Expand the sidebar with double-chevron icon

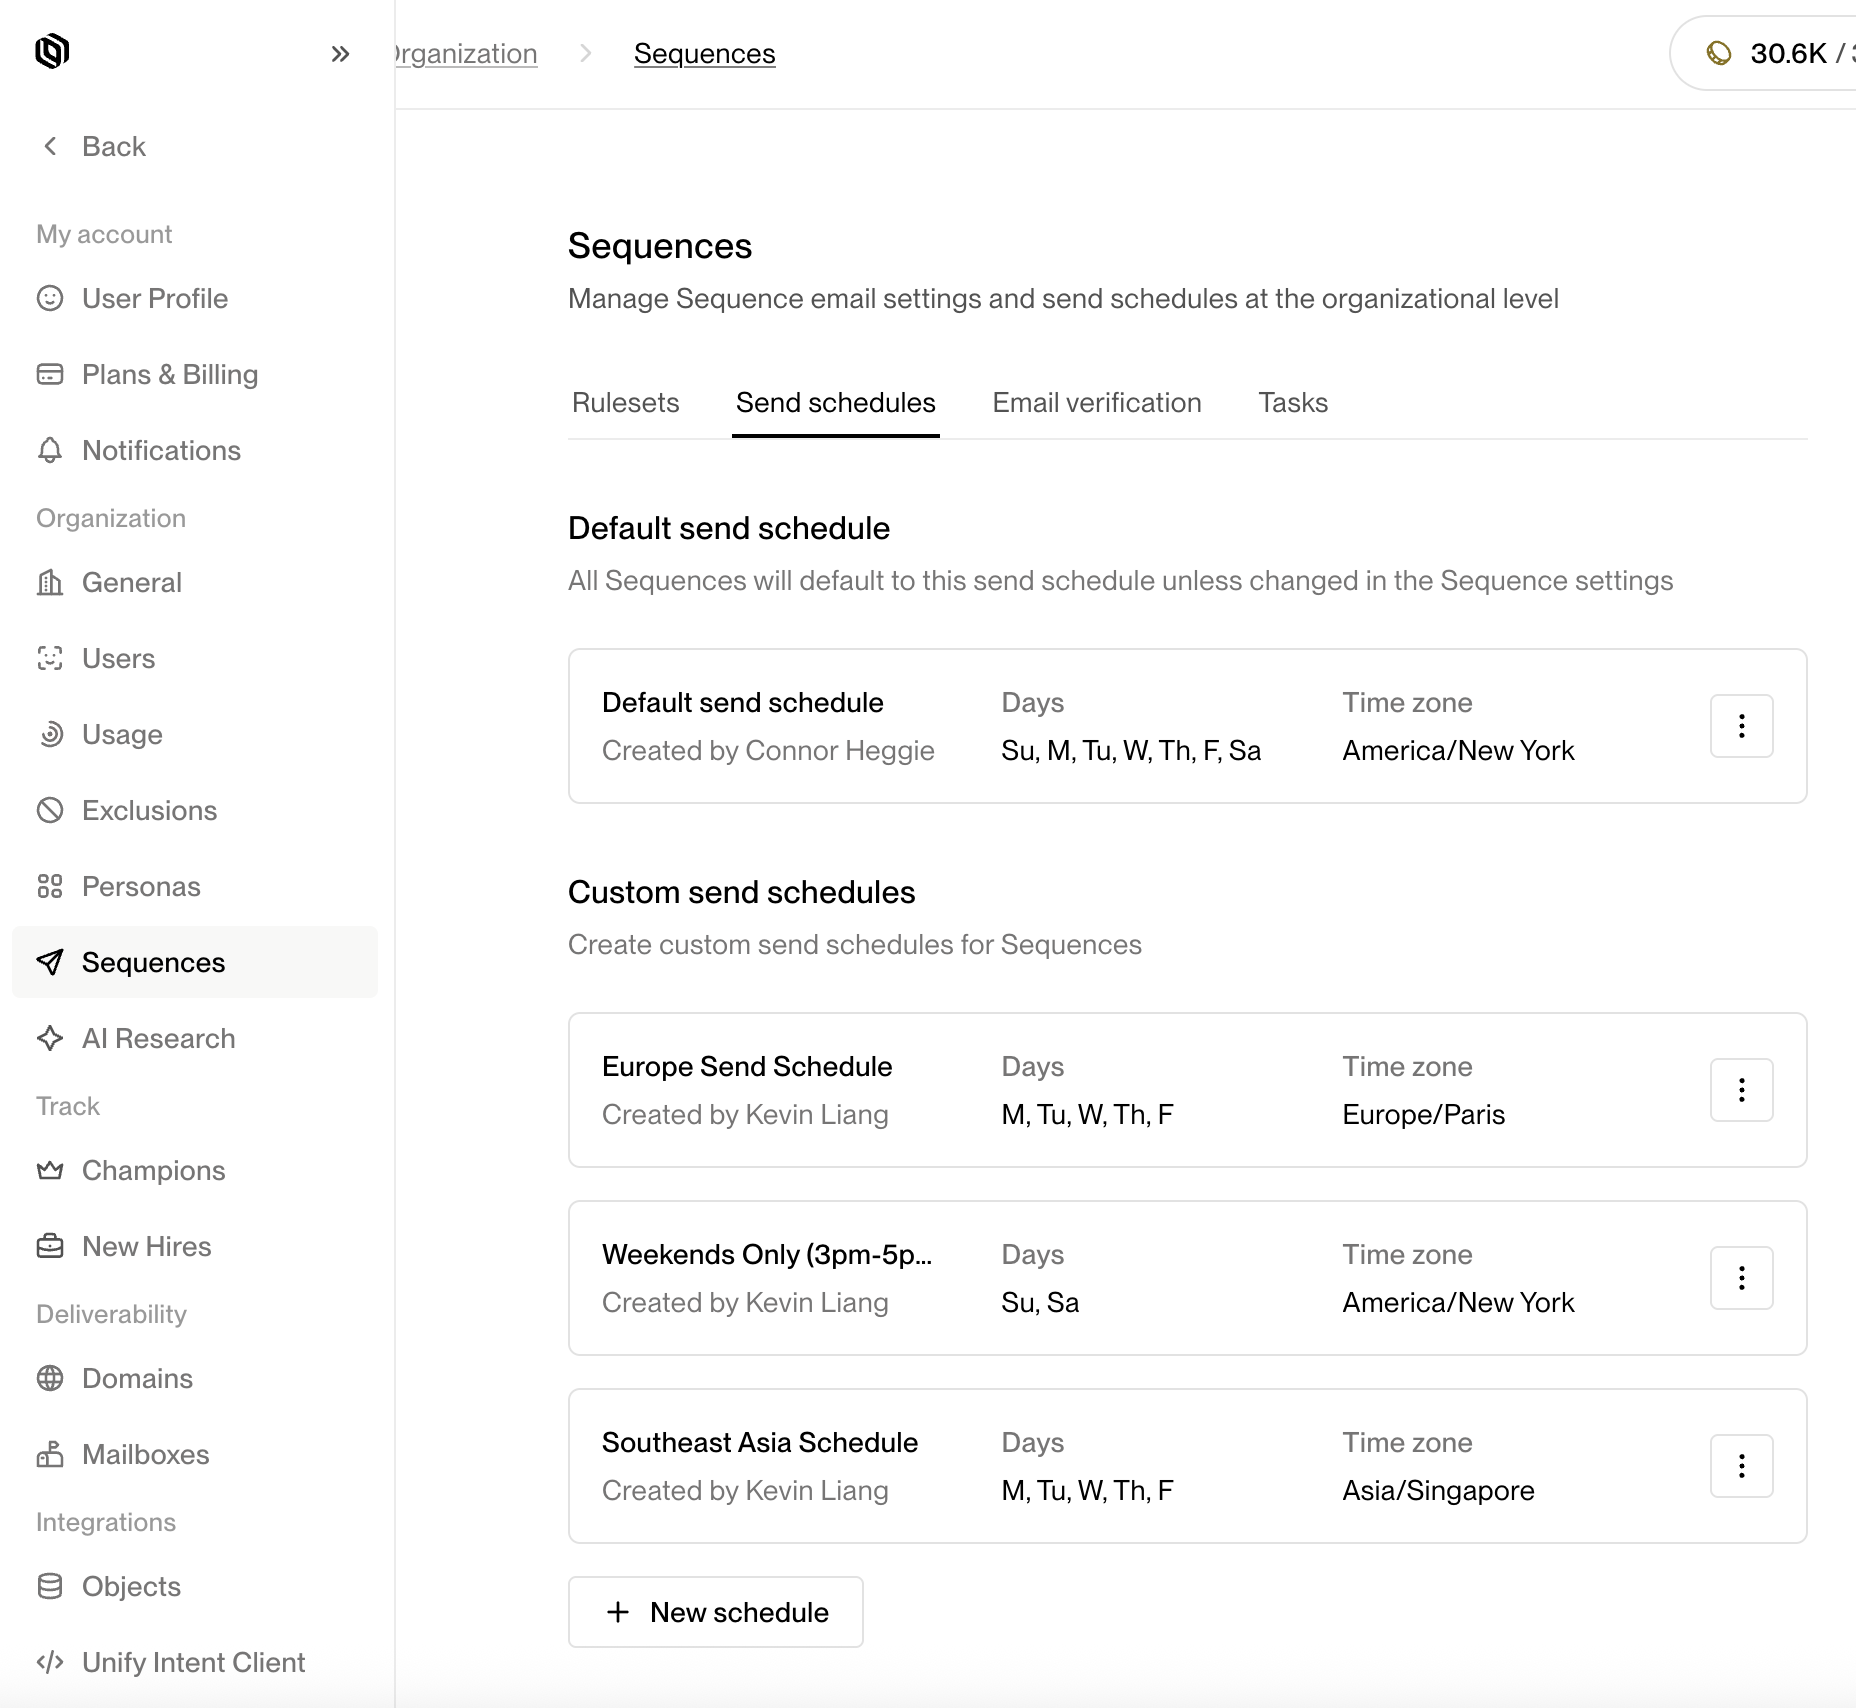(x=340, y=53)
